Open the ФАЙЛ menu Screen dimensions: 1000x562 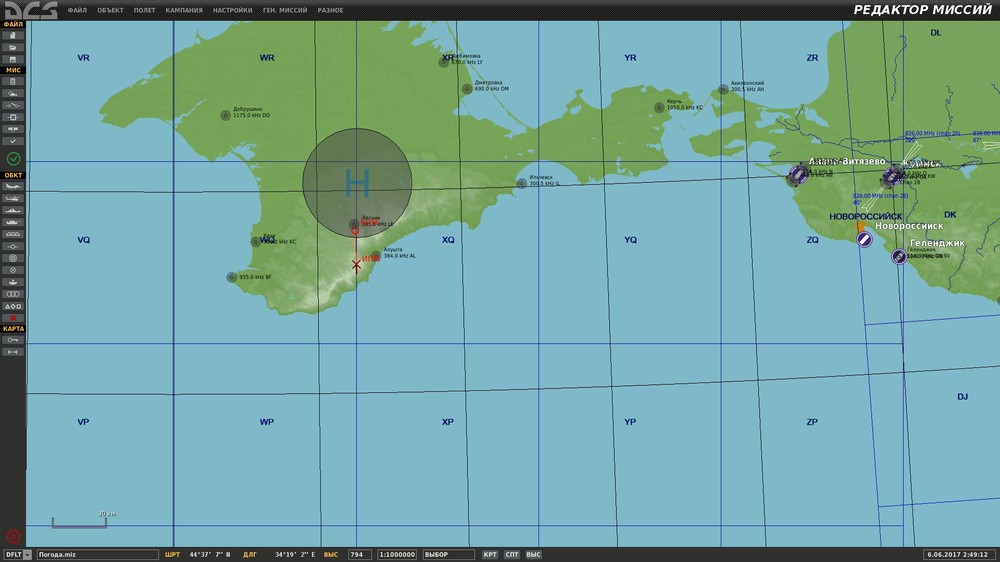(77, 10)
